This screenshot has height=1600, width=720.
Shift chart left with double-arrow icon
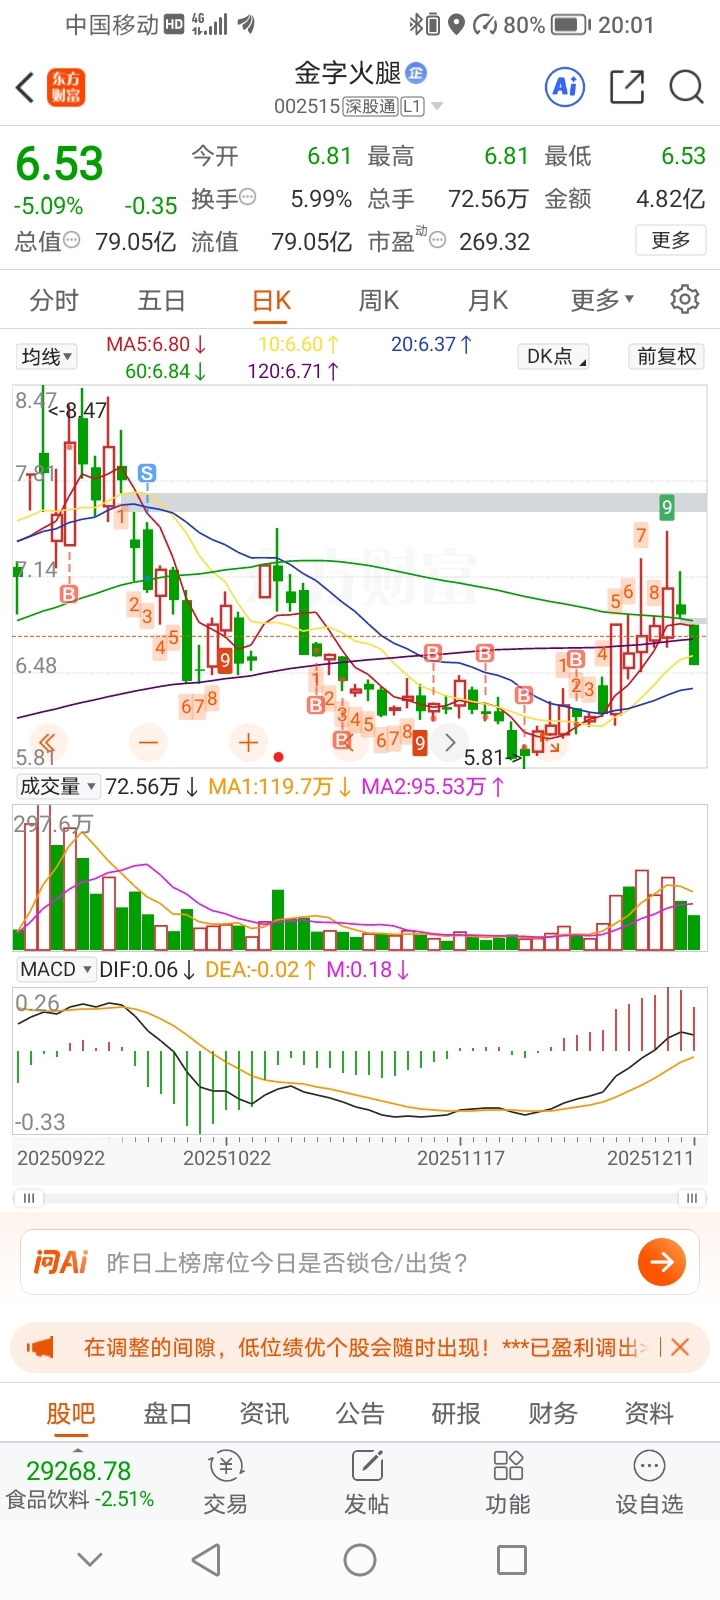[47, 742]
